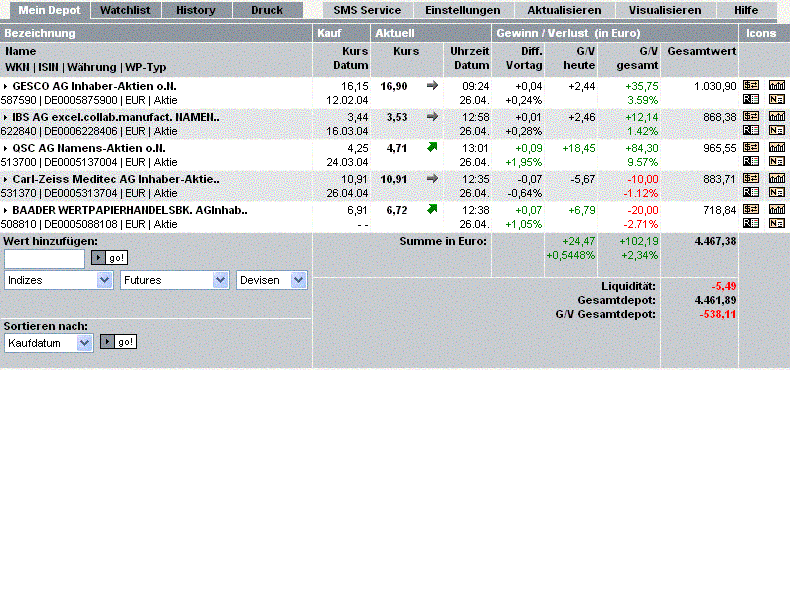The image size is (800, 600).
Task: Expand the BAADER Wertpapierhandelsbank row triangle
Action: click(5, 211)
